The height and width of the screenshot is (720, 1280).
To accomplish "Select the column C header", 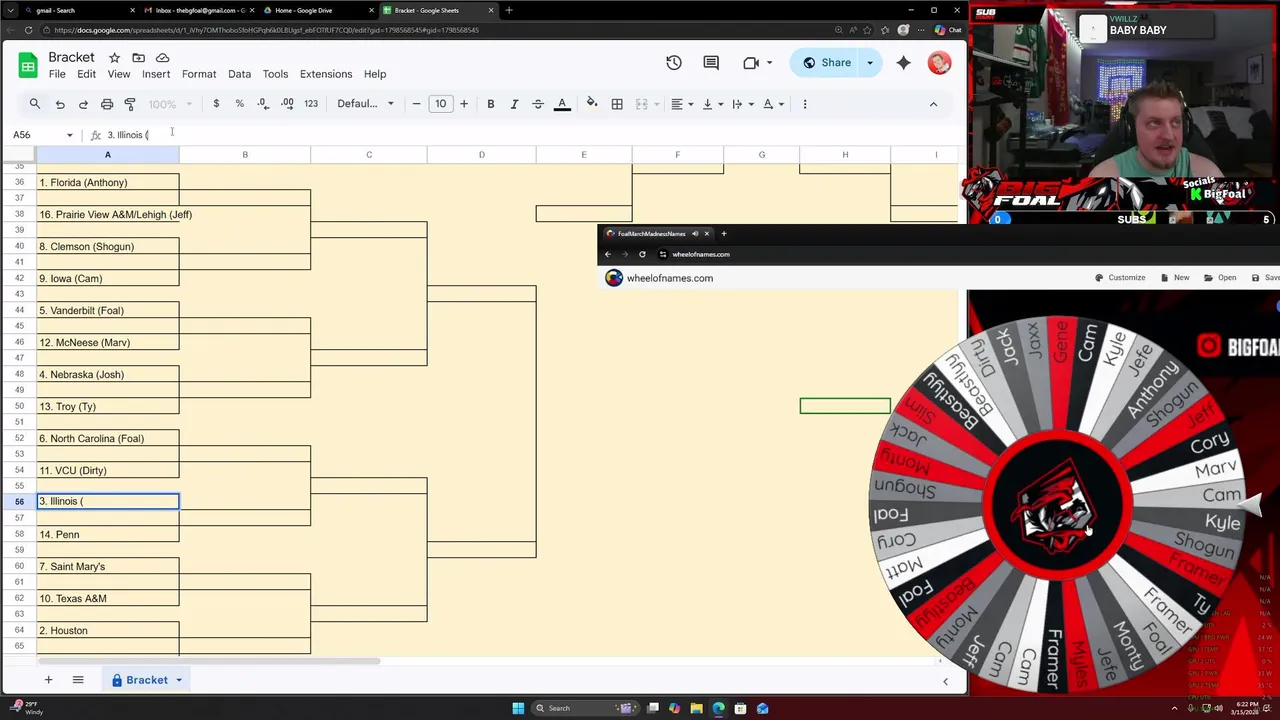I will coord(369,154).
